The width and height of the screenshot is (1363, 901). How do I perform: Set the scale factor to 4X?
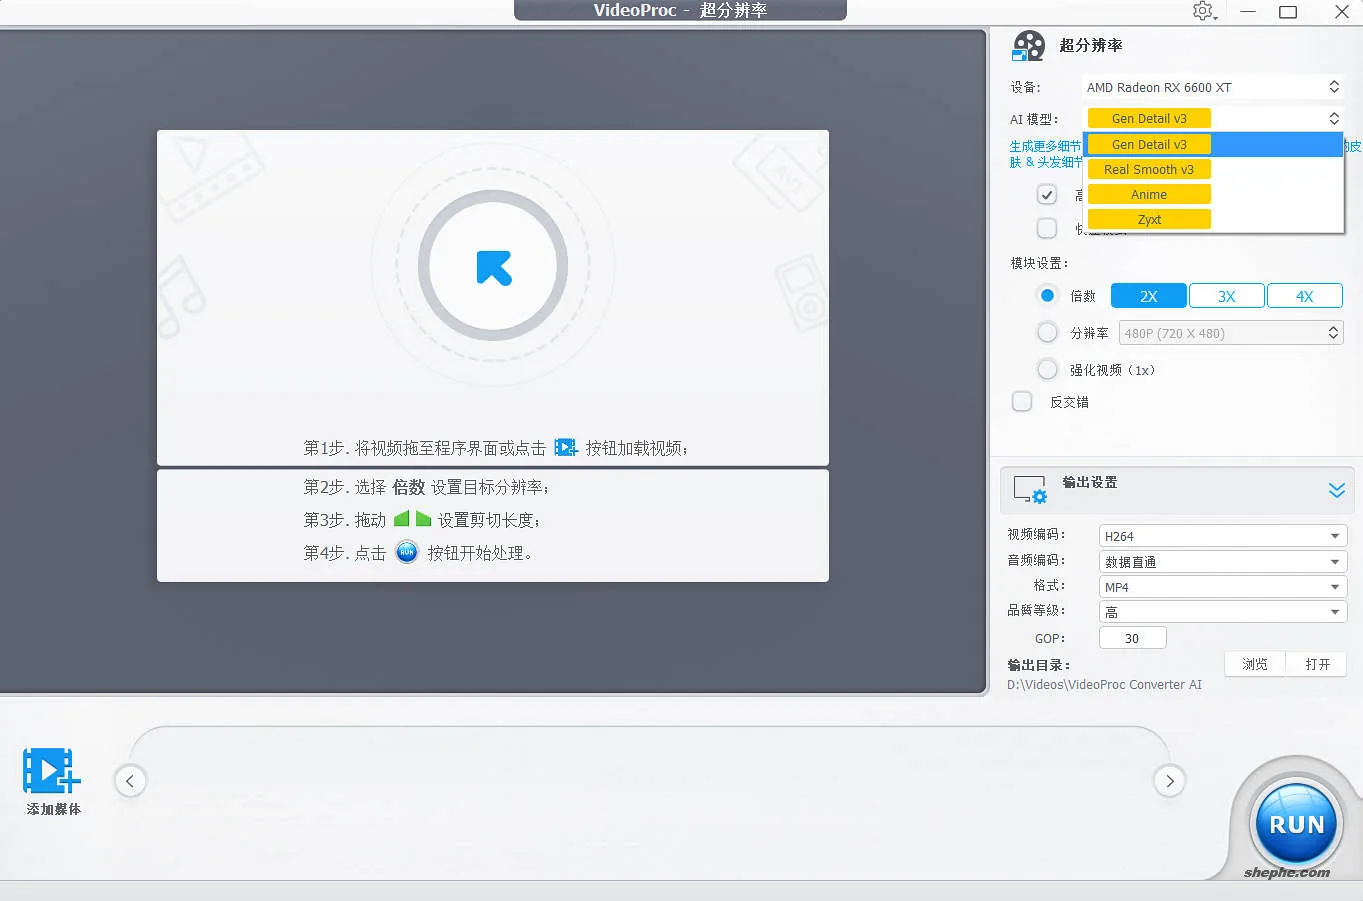click(1305, 296)
